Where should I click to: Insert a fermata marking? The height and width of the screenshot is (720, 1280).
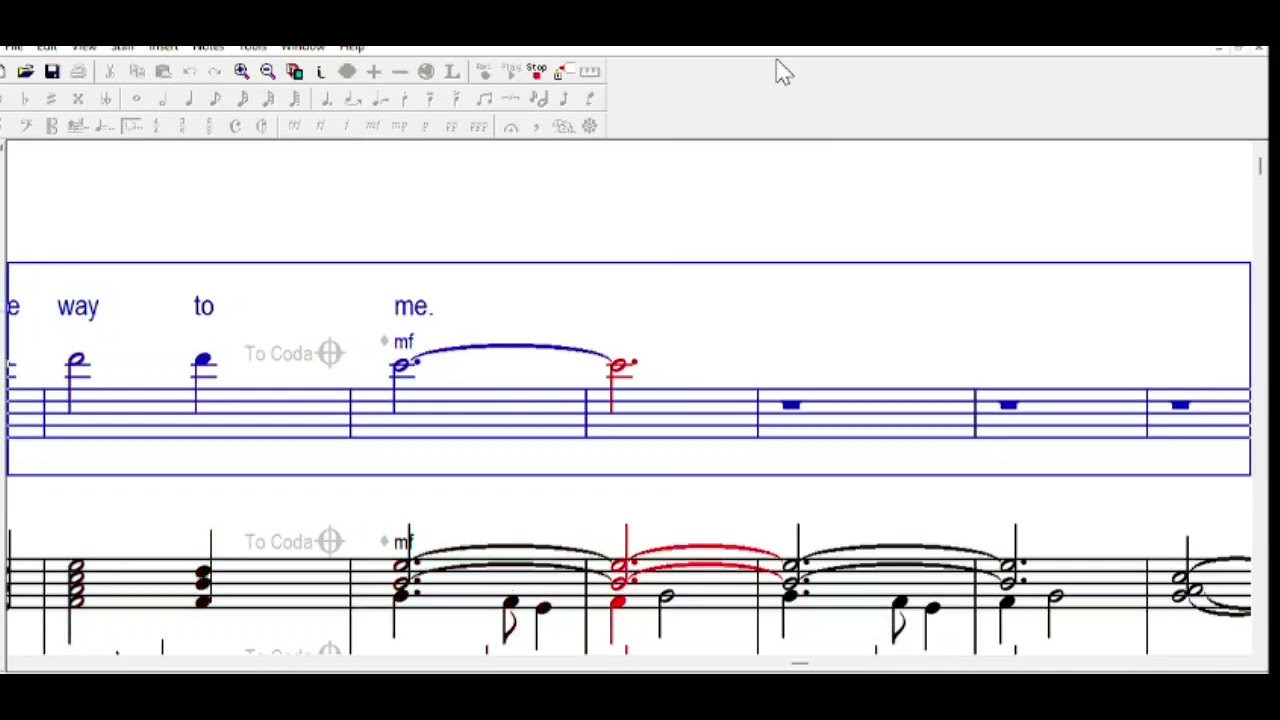click(511, 127)
